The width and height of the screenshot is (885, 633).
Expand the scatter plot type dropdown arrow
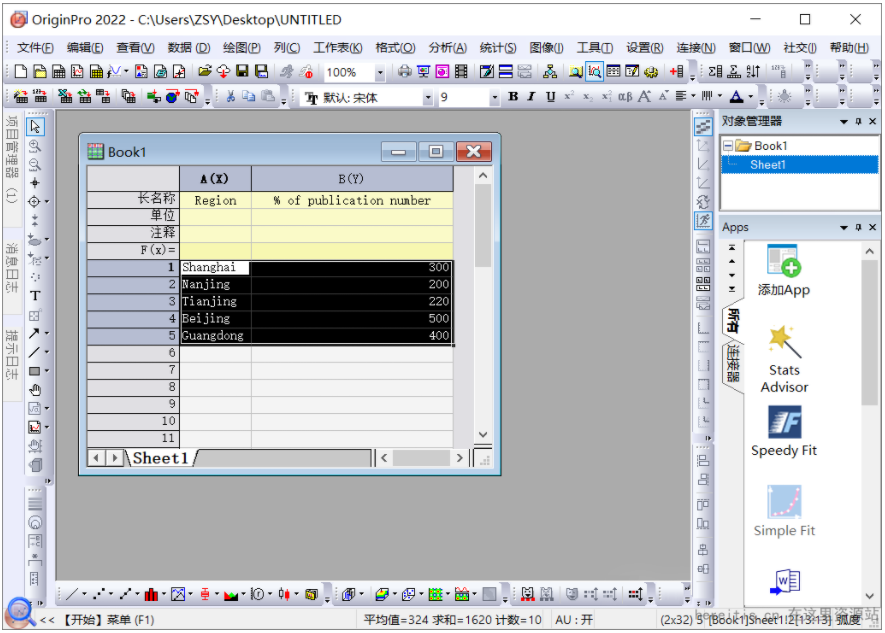(x=111, y=594)
